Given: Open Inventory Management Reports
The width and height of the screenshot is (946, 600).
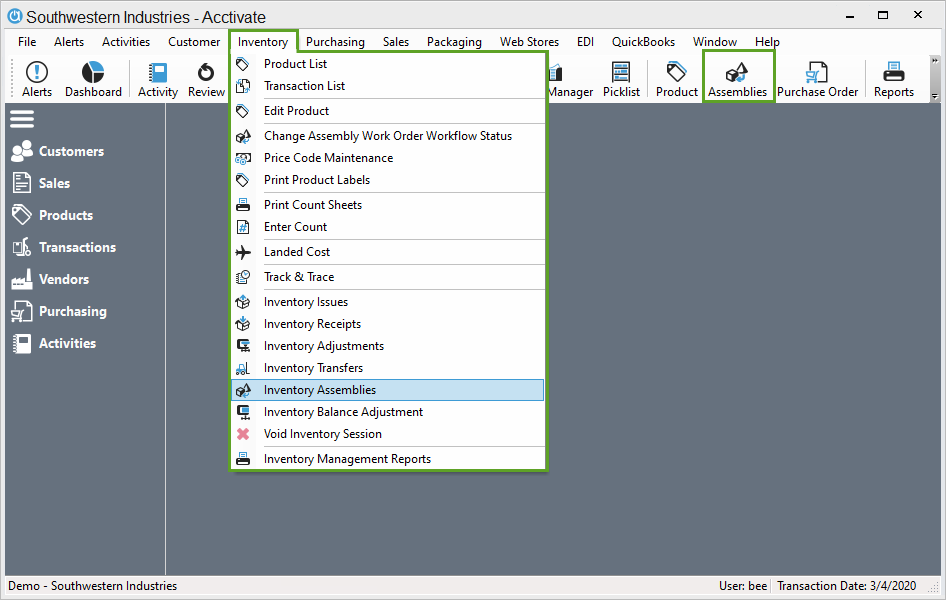Looking at the screenshot, I should (388, 459).
